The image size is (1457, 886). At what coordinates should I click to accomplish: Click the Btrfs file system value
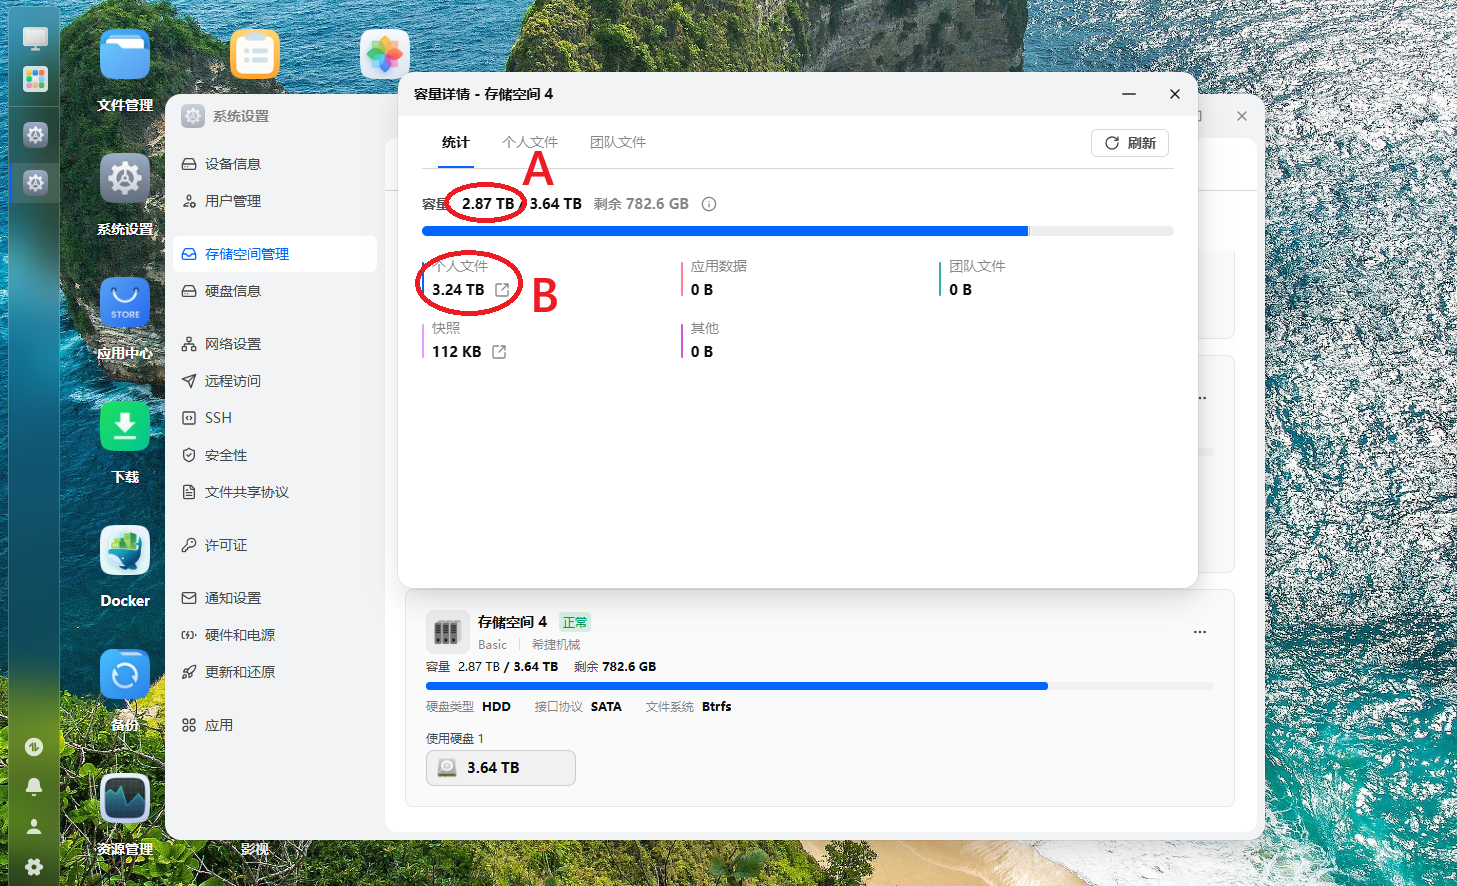tap(716, 707)
